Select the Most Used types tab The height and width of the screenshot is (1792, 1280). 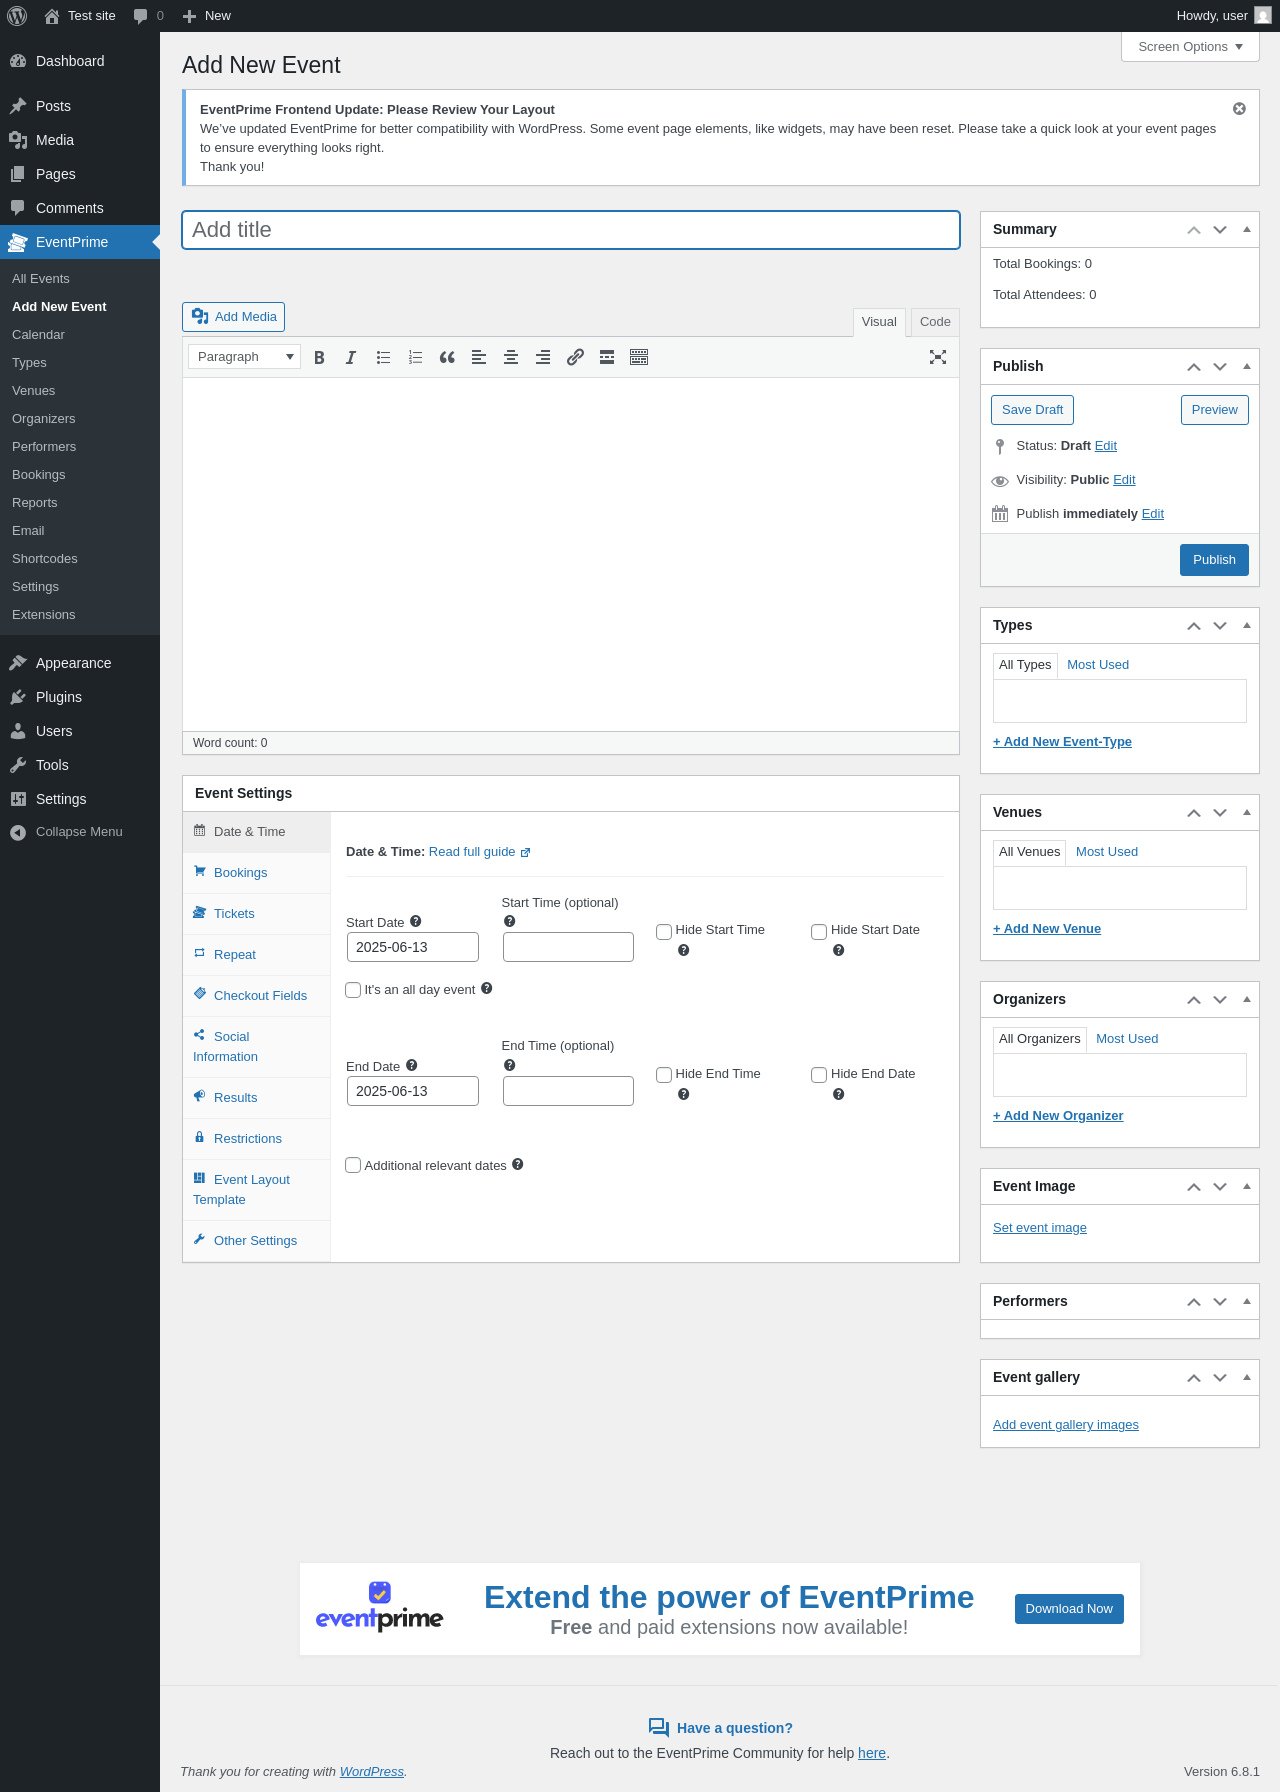(x=1098, y=665)
